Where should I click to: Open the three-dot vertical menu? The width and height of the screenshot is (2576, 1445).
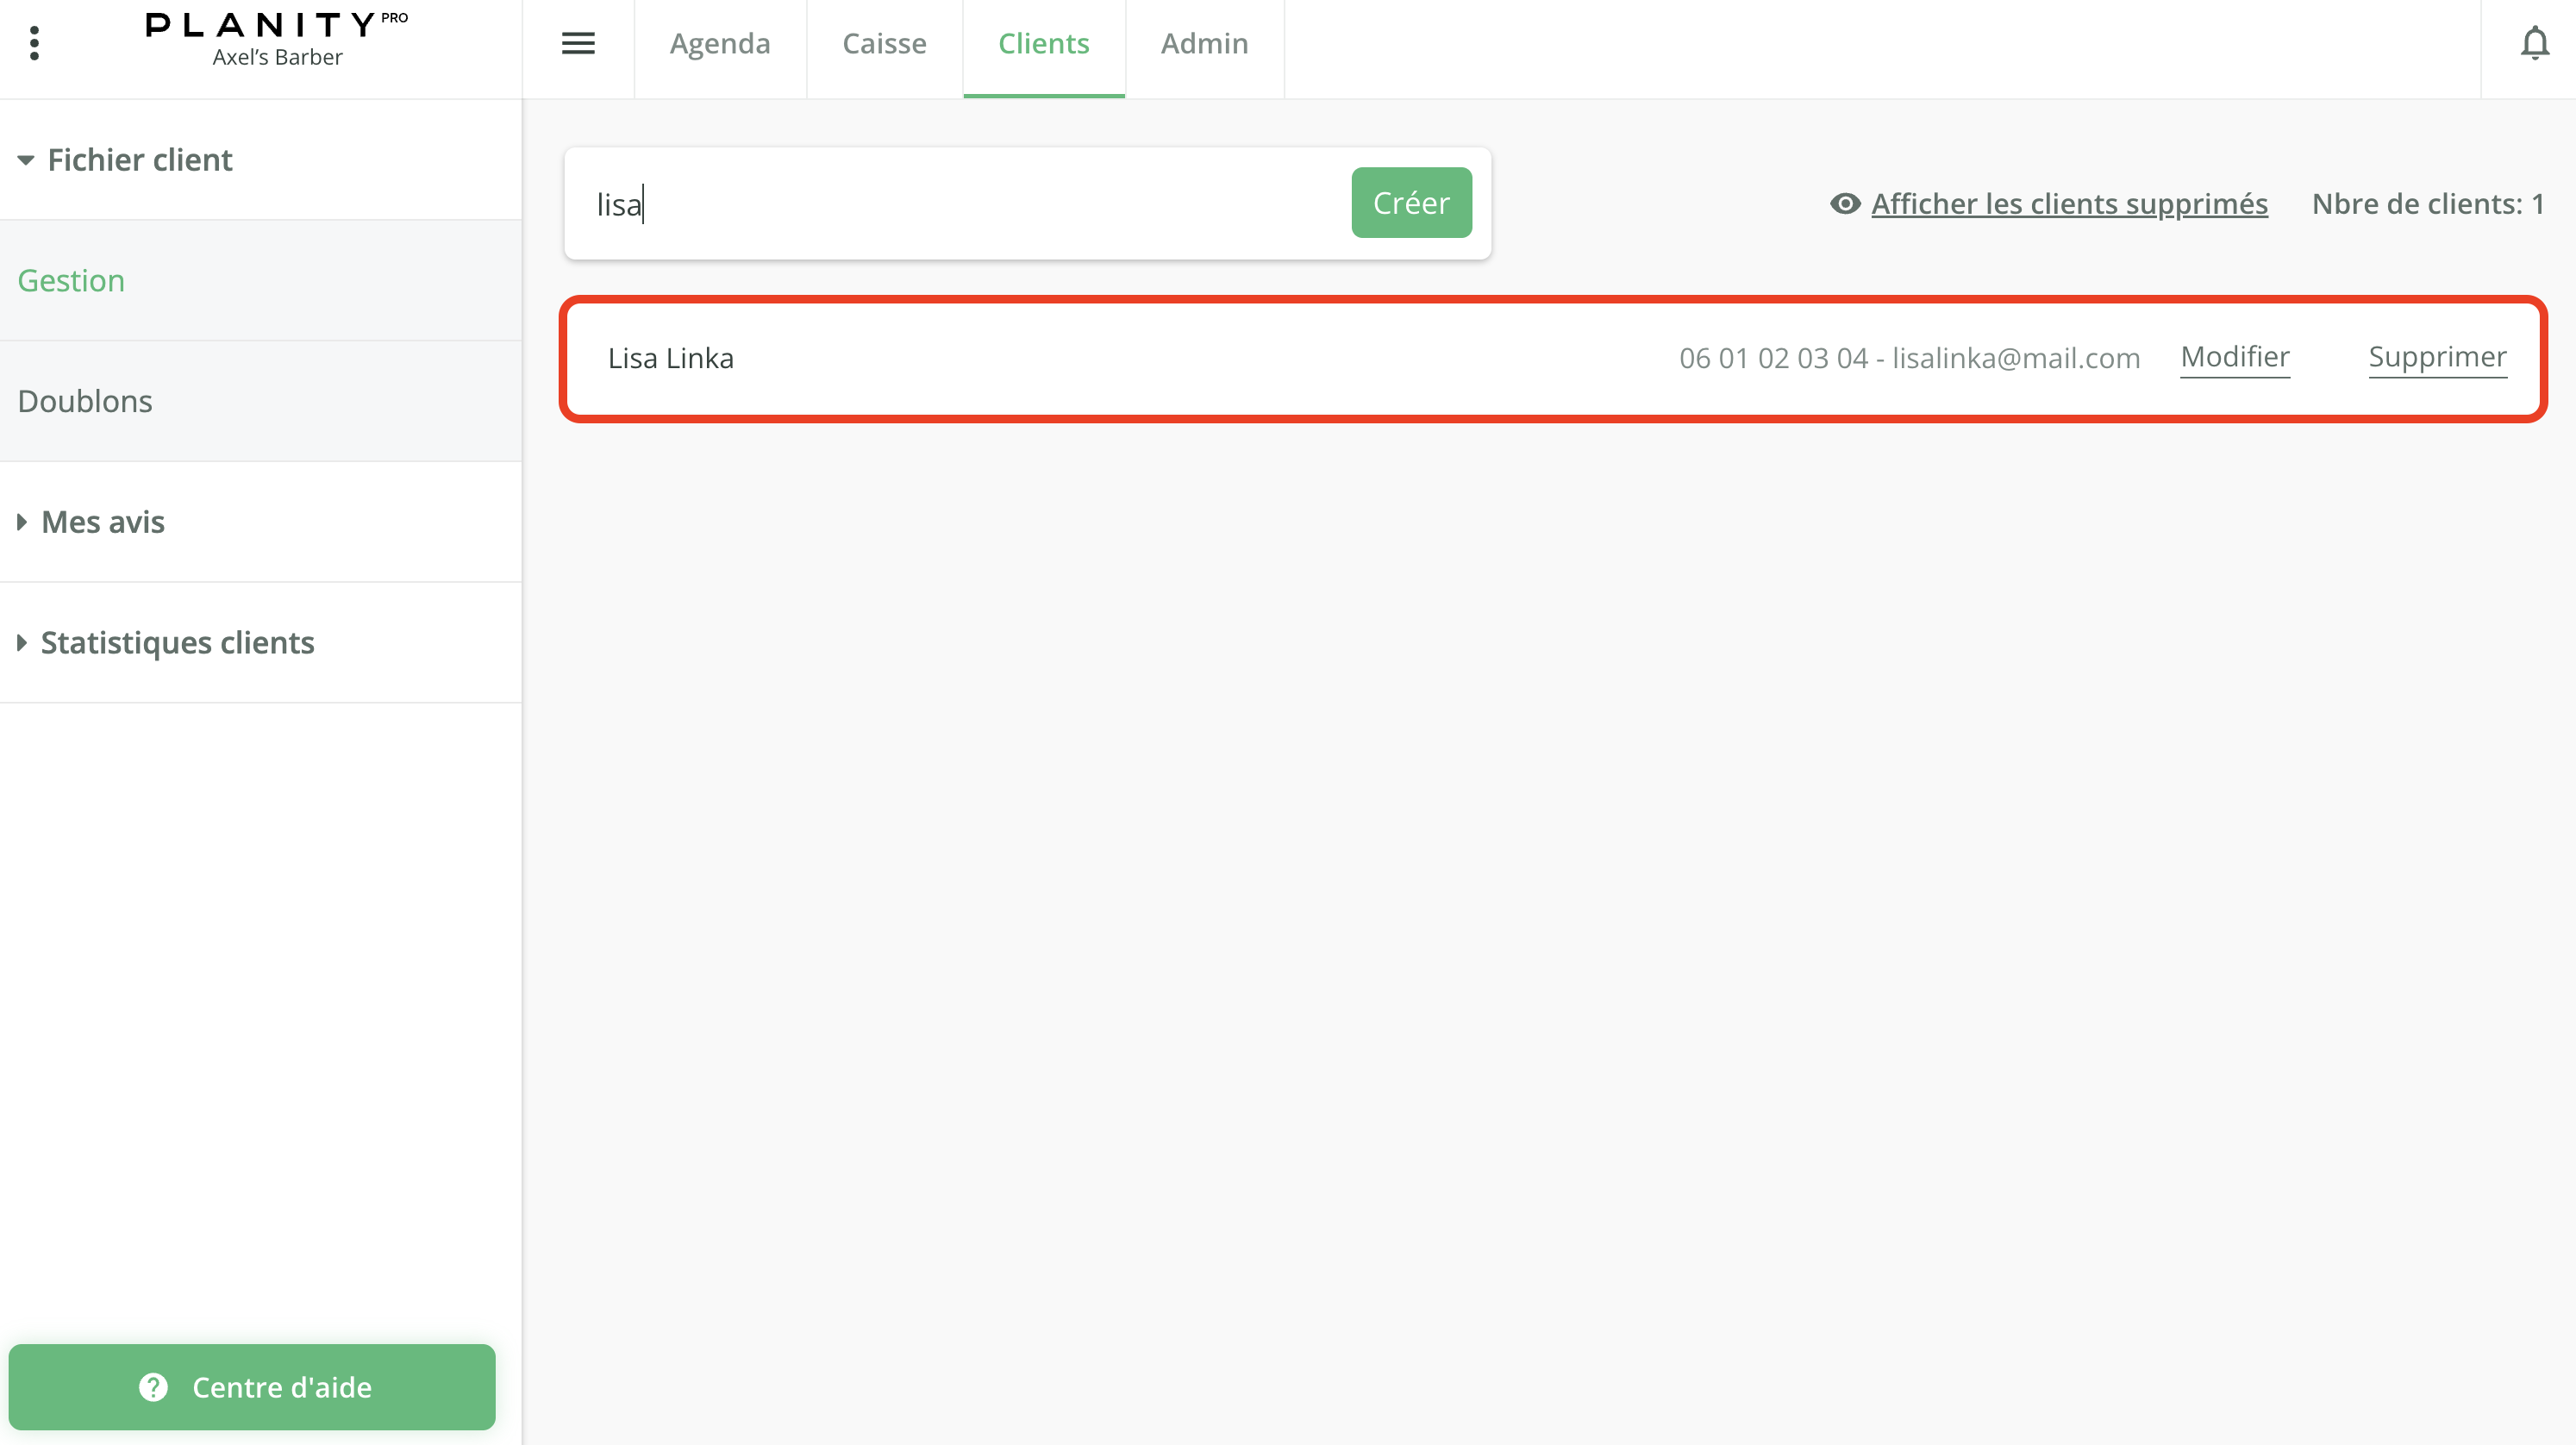point(35,43)
